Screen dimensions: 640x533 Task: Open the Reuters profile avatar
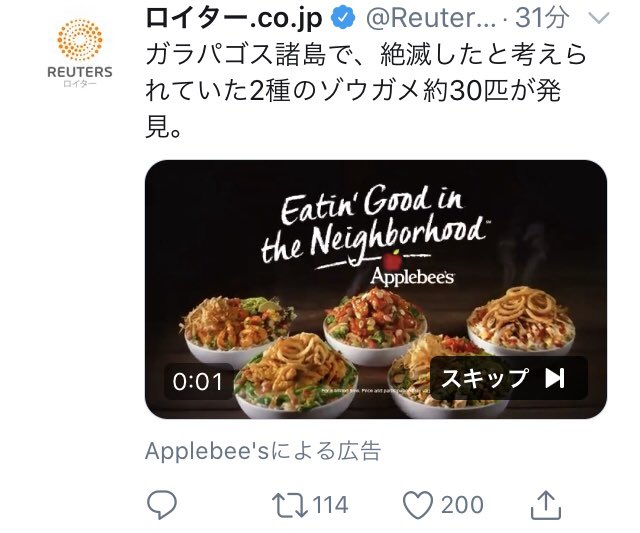click(80, 54)
